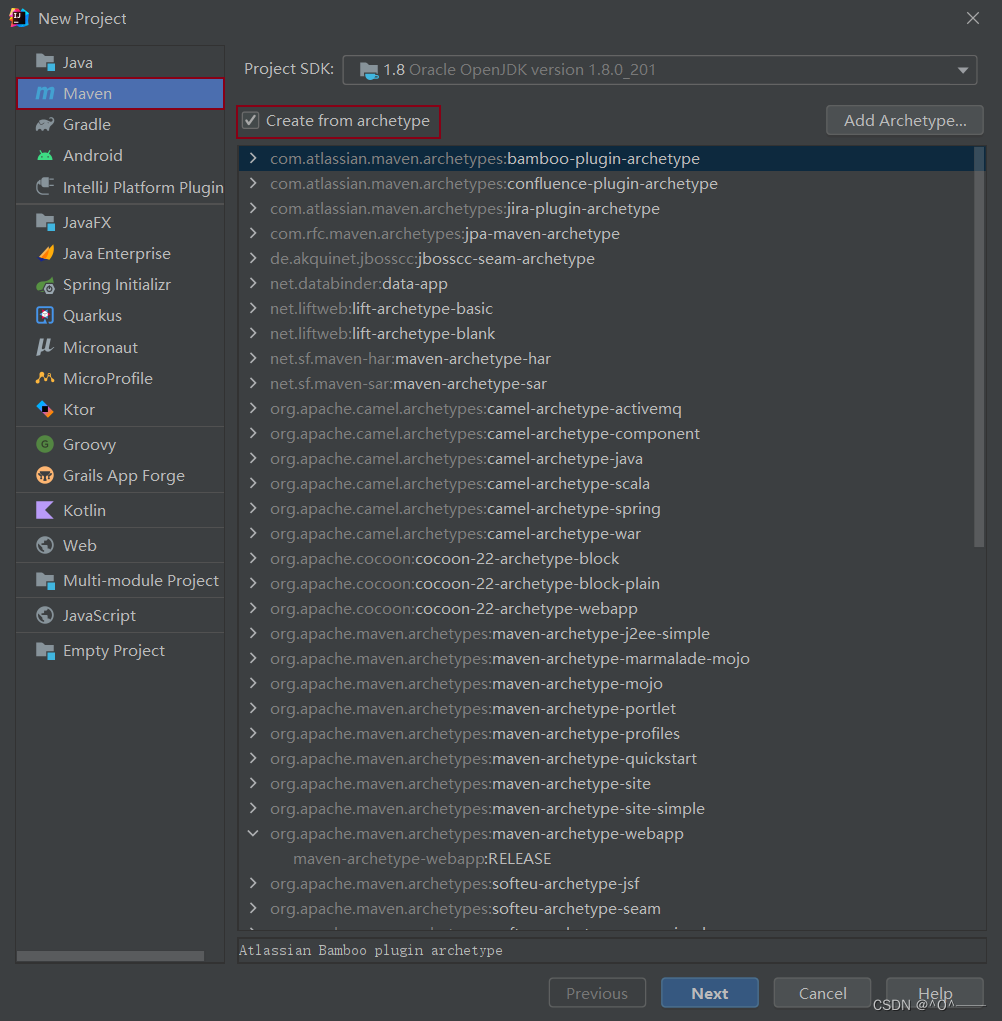Click the Android robot icon
Screen dimensions: 1002x1021
45,156
